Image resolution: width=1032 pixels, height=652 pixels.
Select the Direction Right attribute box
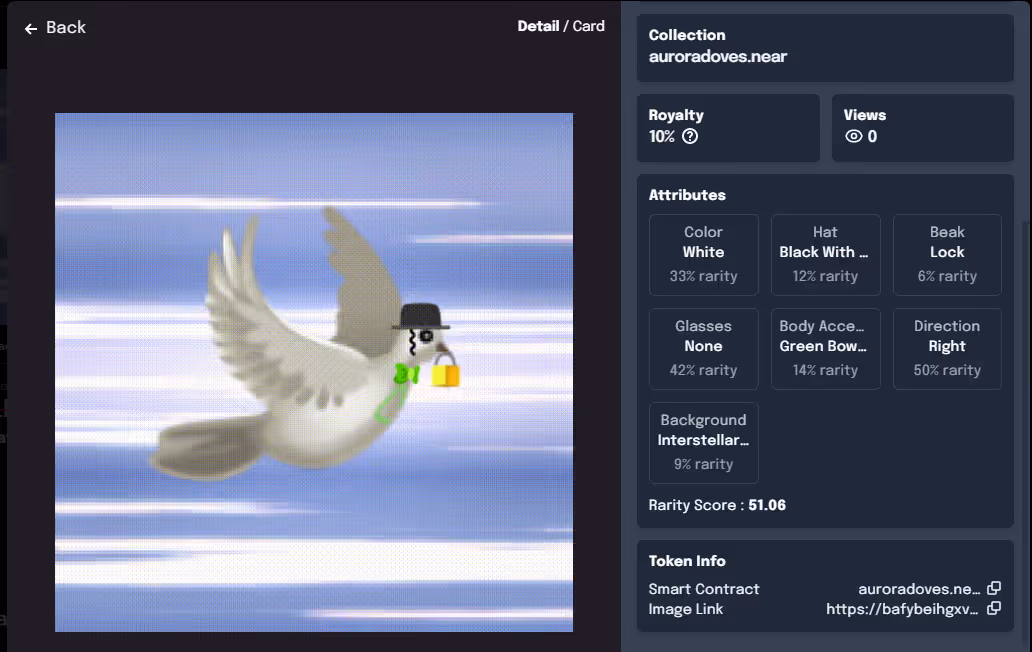[x=947, y=349]
